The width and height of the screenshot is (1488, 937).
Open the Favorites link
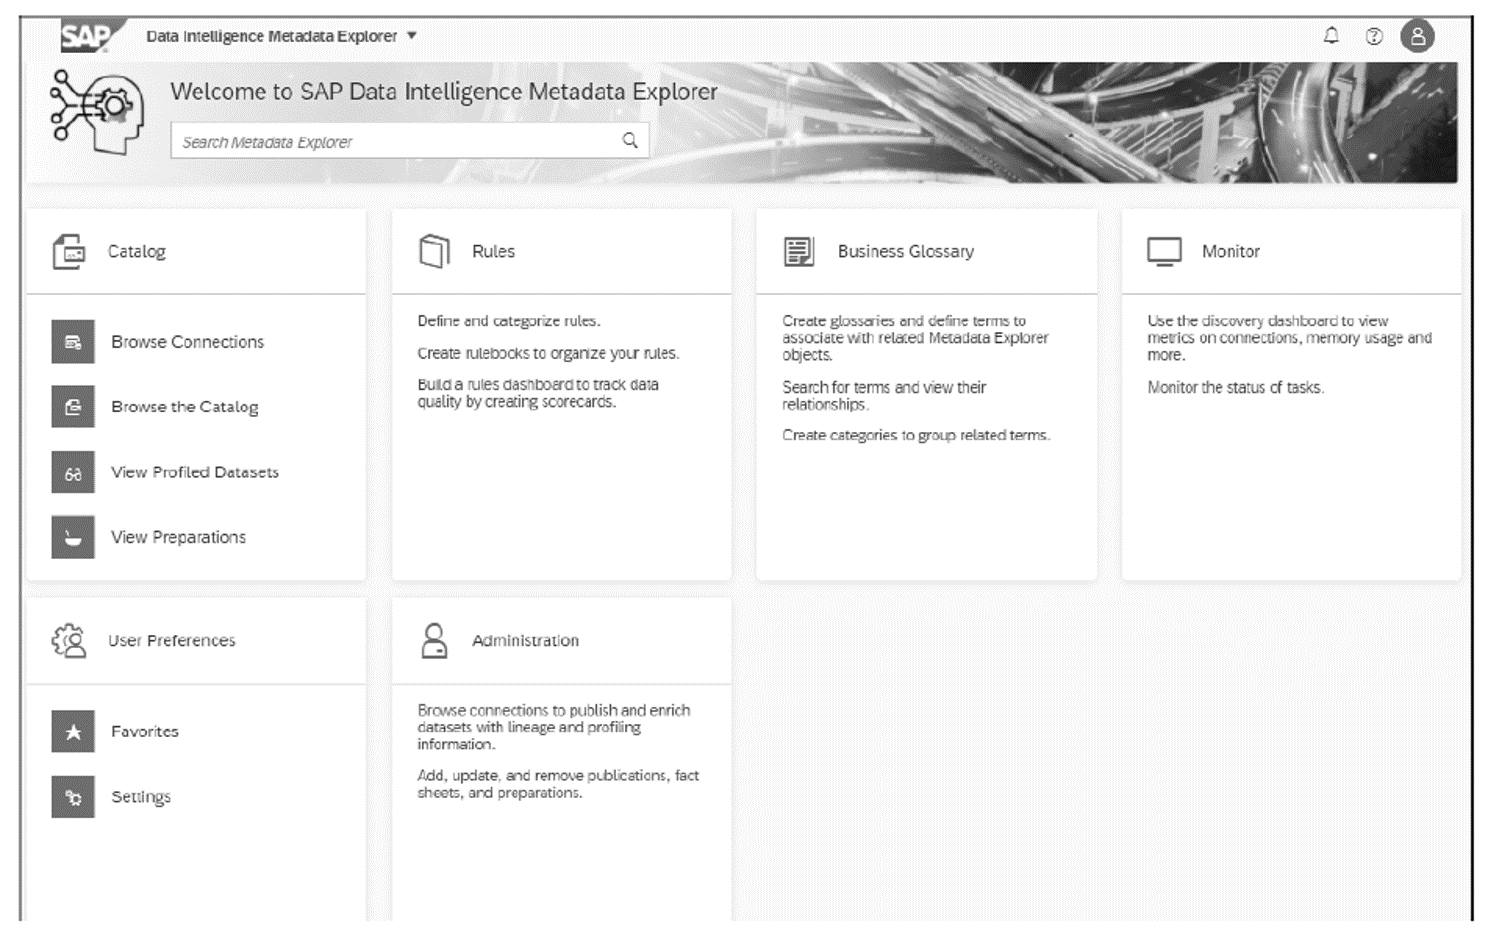(145, 732)
